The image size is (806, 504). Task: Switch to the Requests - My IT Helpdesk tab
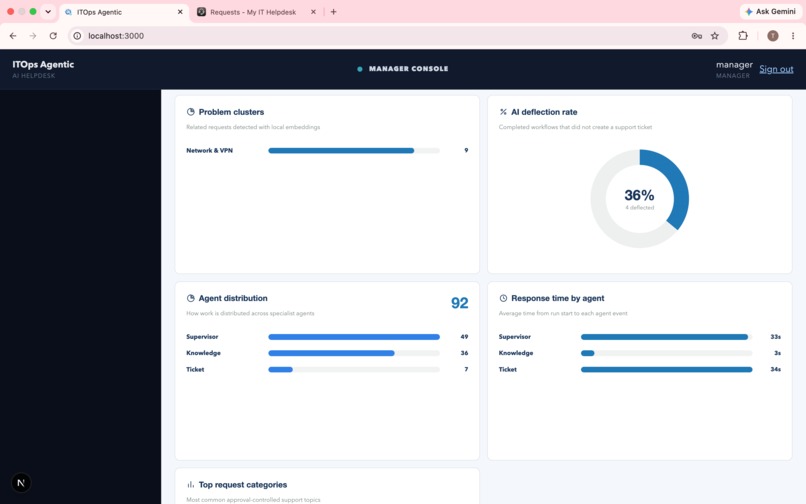pos(253,12)
